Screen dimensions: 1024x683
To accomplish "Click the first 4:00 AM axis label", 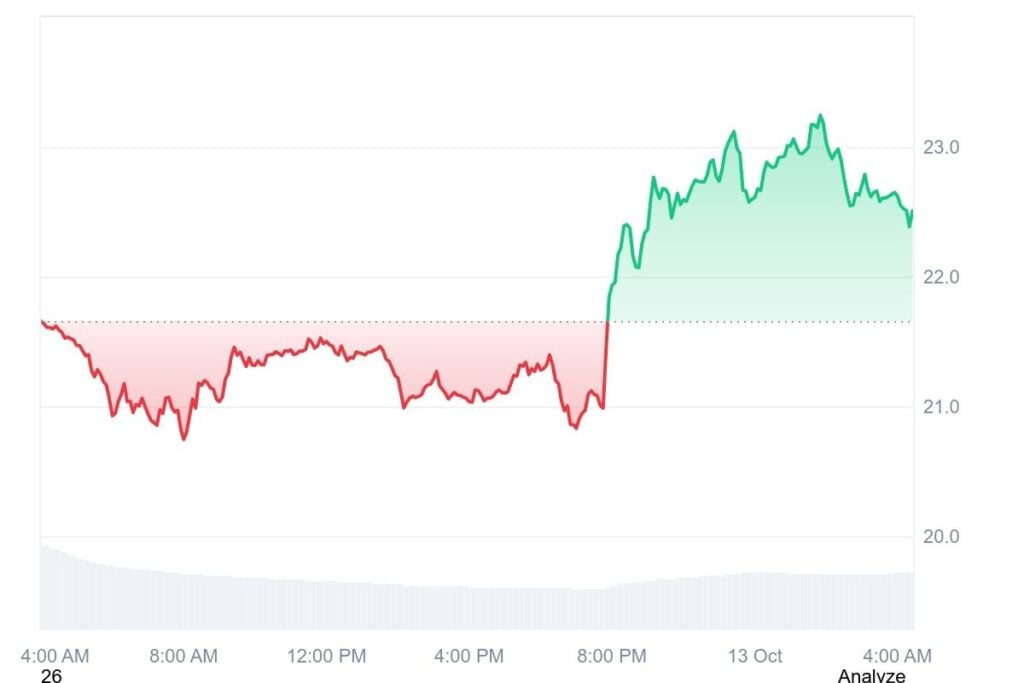I will (x=55, y=656).
